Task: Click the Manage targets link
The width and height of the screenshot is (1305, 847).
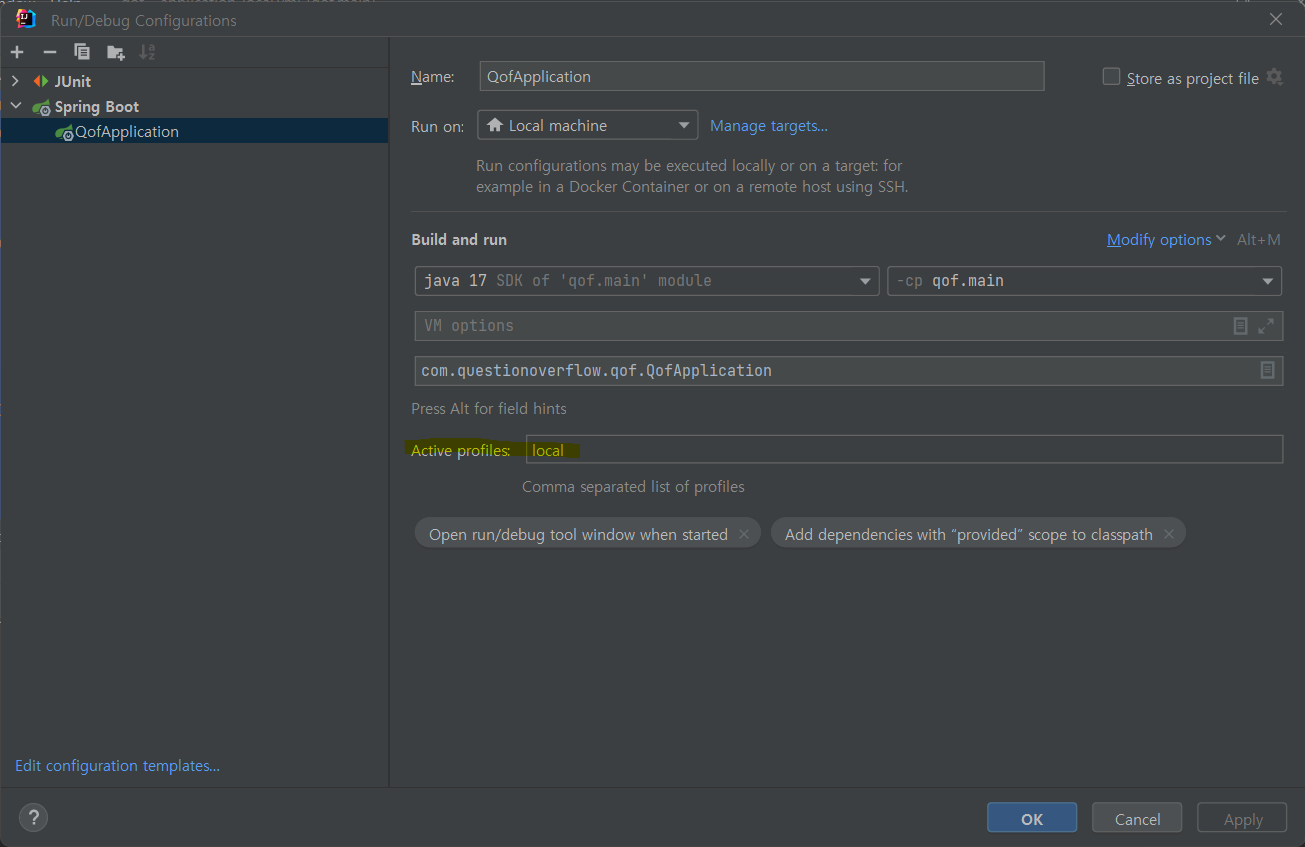Action: (x=769, y=125)
